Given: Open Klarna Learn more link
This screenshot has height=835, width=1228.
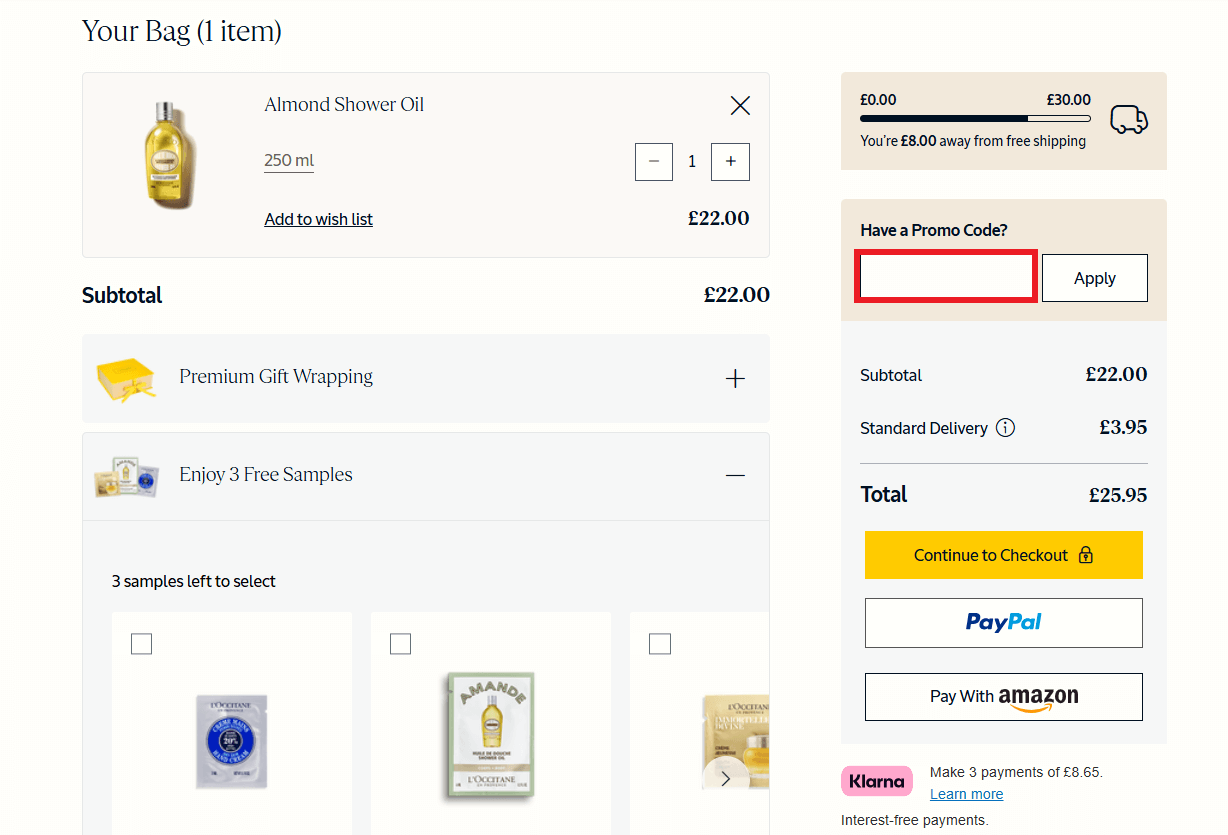Looking at the screenshot, I should tap(966, 794).
